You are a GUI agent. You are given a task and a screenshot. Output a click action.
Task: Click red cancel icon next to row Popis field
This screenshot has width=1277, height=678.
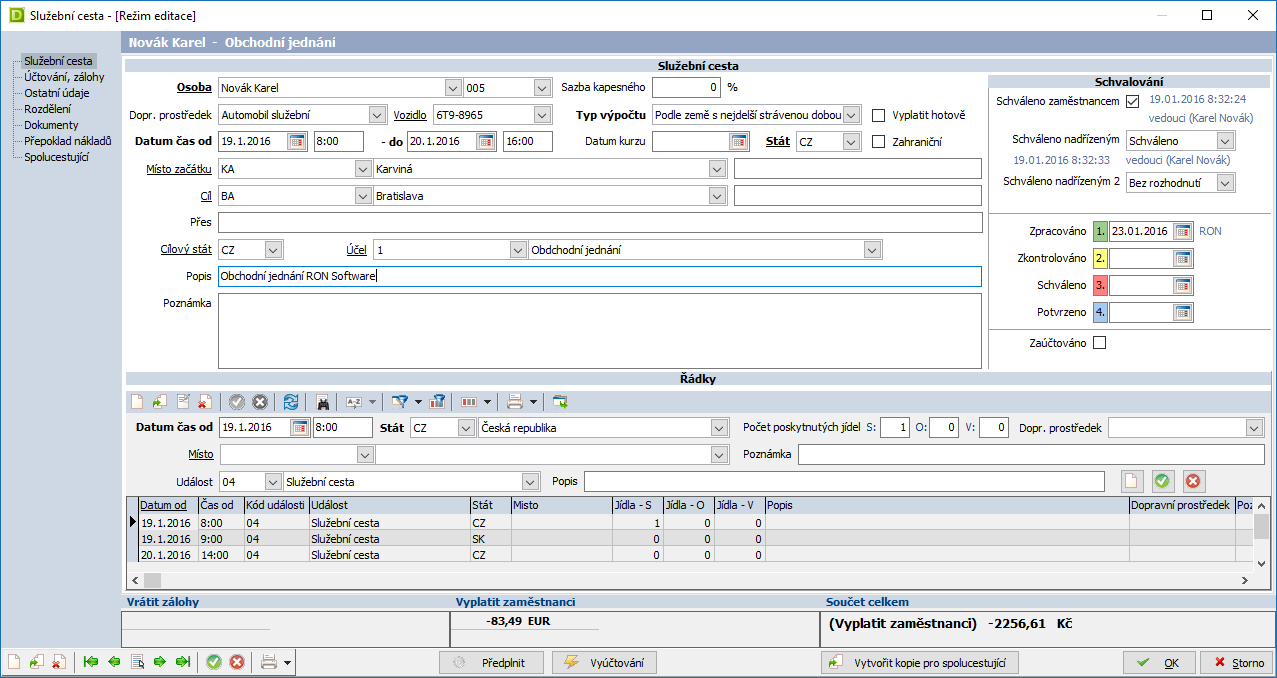[1193, 481]
